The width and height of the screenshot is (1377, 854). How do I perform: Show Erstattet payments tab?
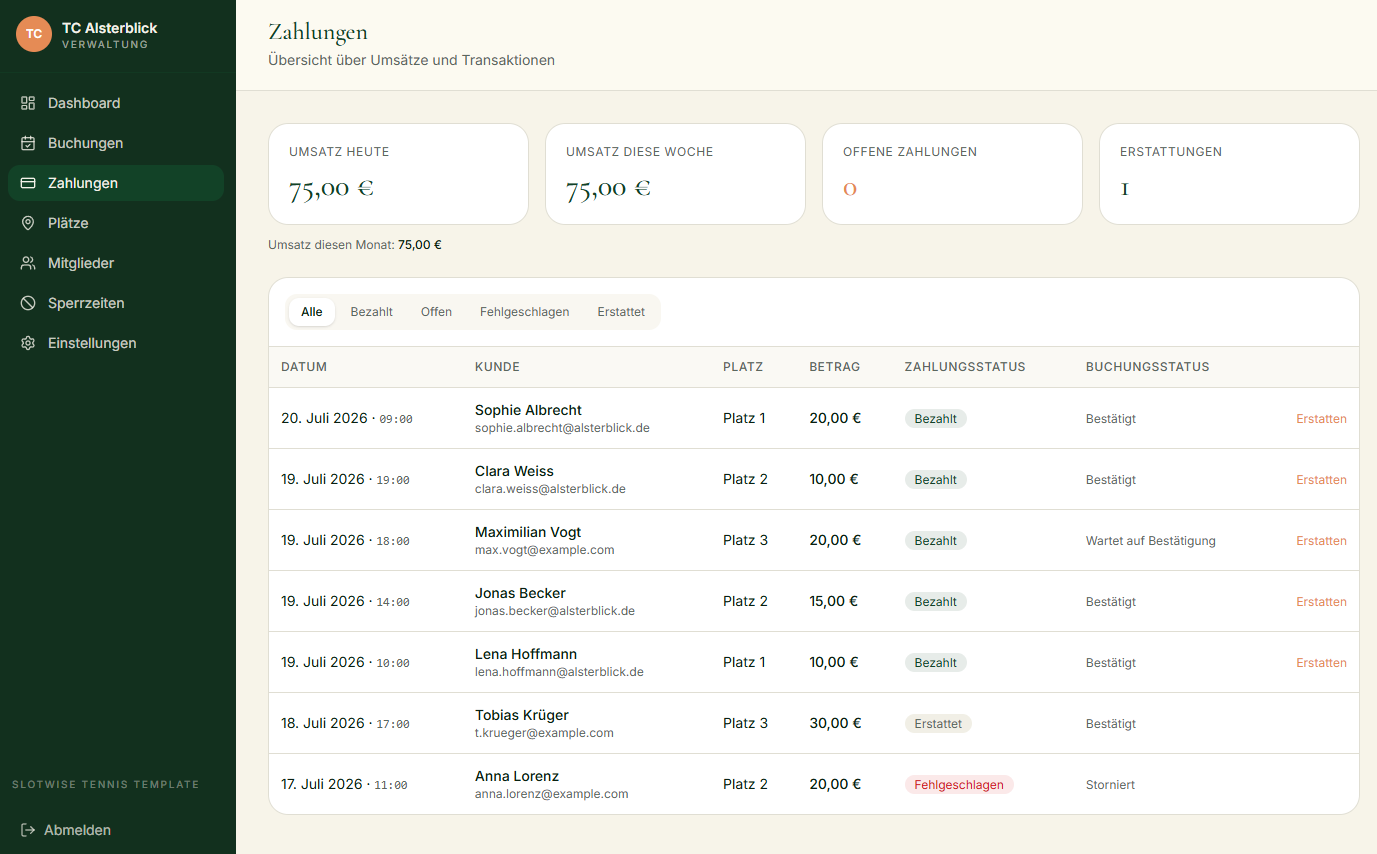point(621,312)
